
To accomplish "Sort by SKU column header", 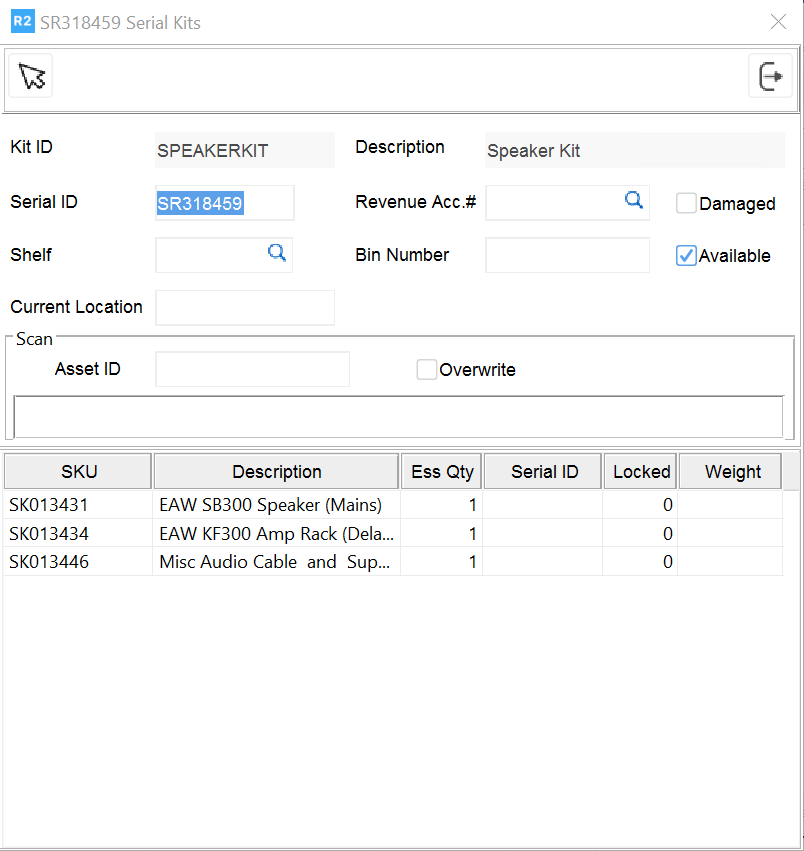I will 79,472.
